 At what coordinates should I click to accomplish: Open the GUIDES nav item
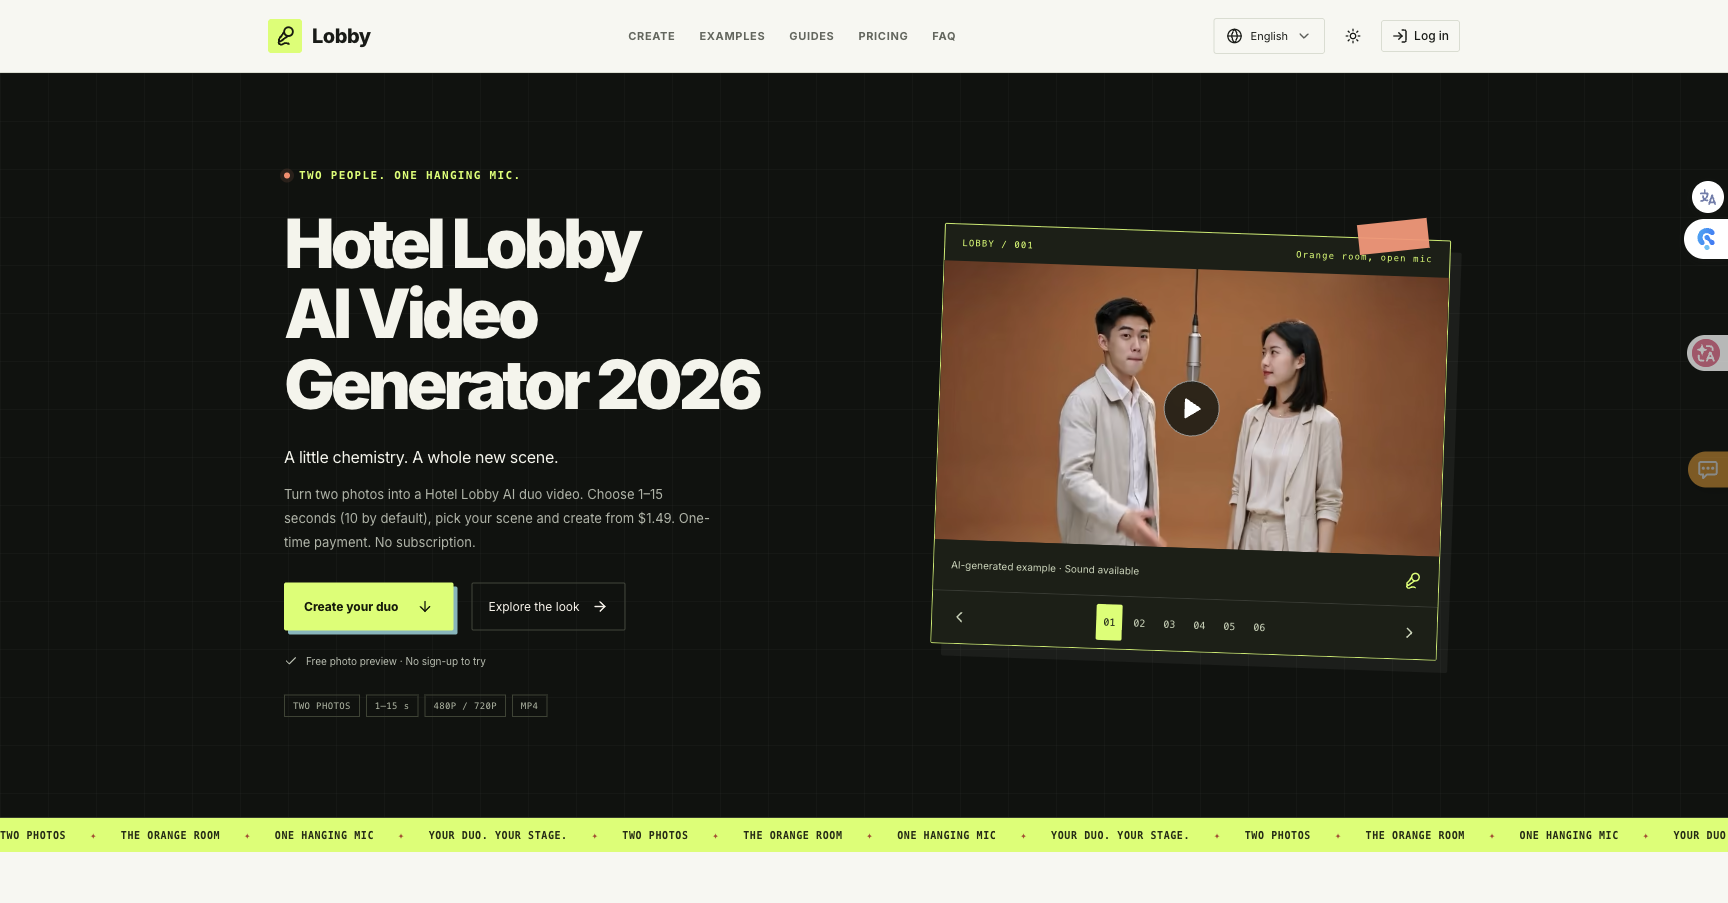811,36
